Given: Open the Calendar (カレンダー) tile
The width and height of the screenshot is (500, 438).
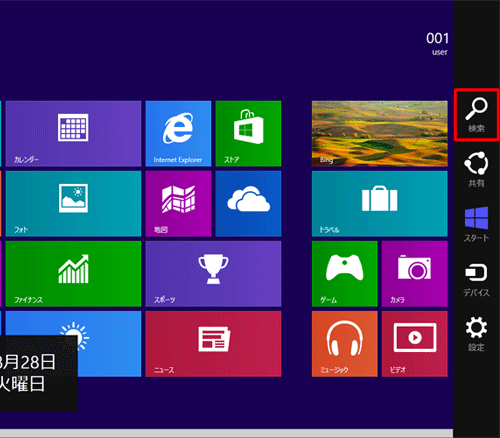Looking at the screenshot, I should [x=73, y=133].
